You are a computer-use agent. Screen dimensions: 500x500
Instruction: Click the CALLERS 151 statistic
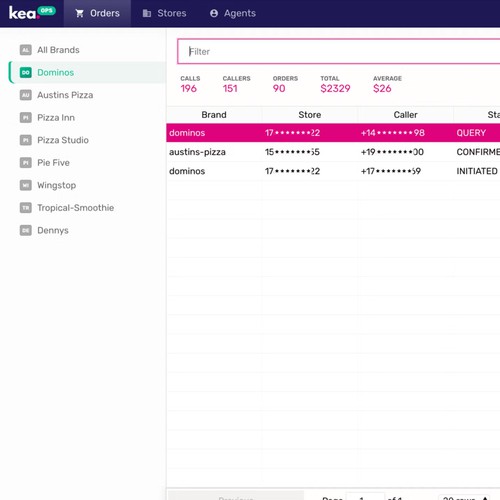coord(236,84)
